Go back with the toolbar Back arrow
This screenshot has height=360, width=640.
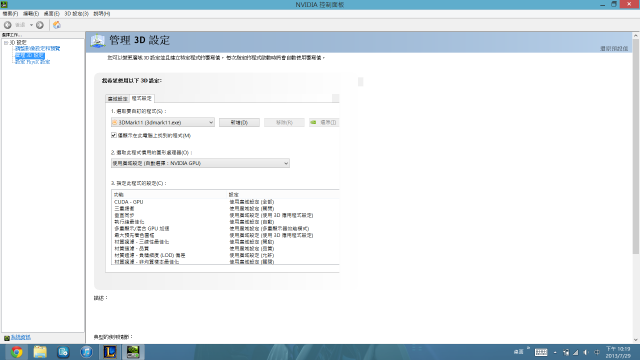click(x=7, y=25)
